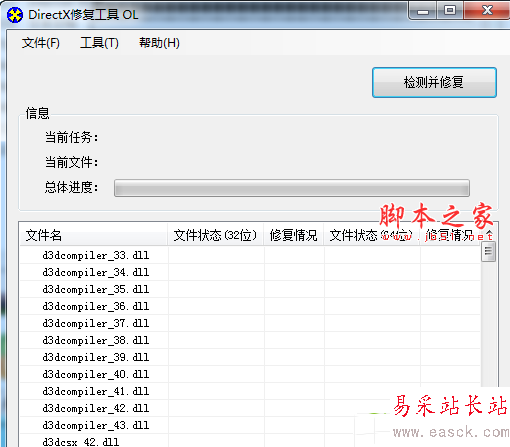Select row d3dcompiler_33.dll
510x447 pixels.
250,255
